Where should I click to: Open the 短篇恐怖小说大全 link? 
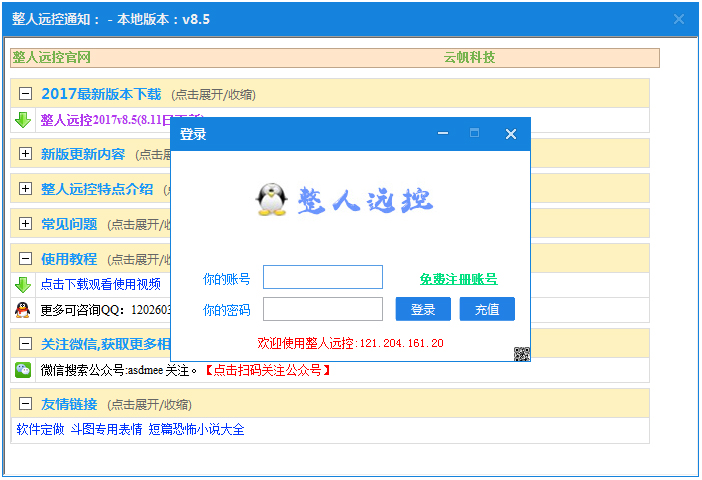pyautogui.click(x=197, y=429)
